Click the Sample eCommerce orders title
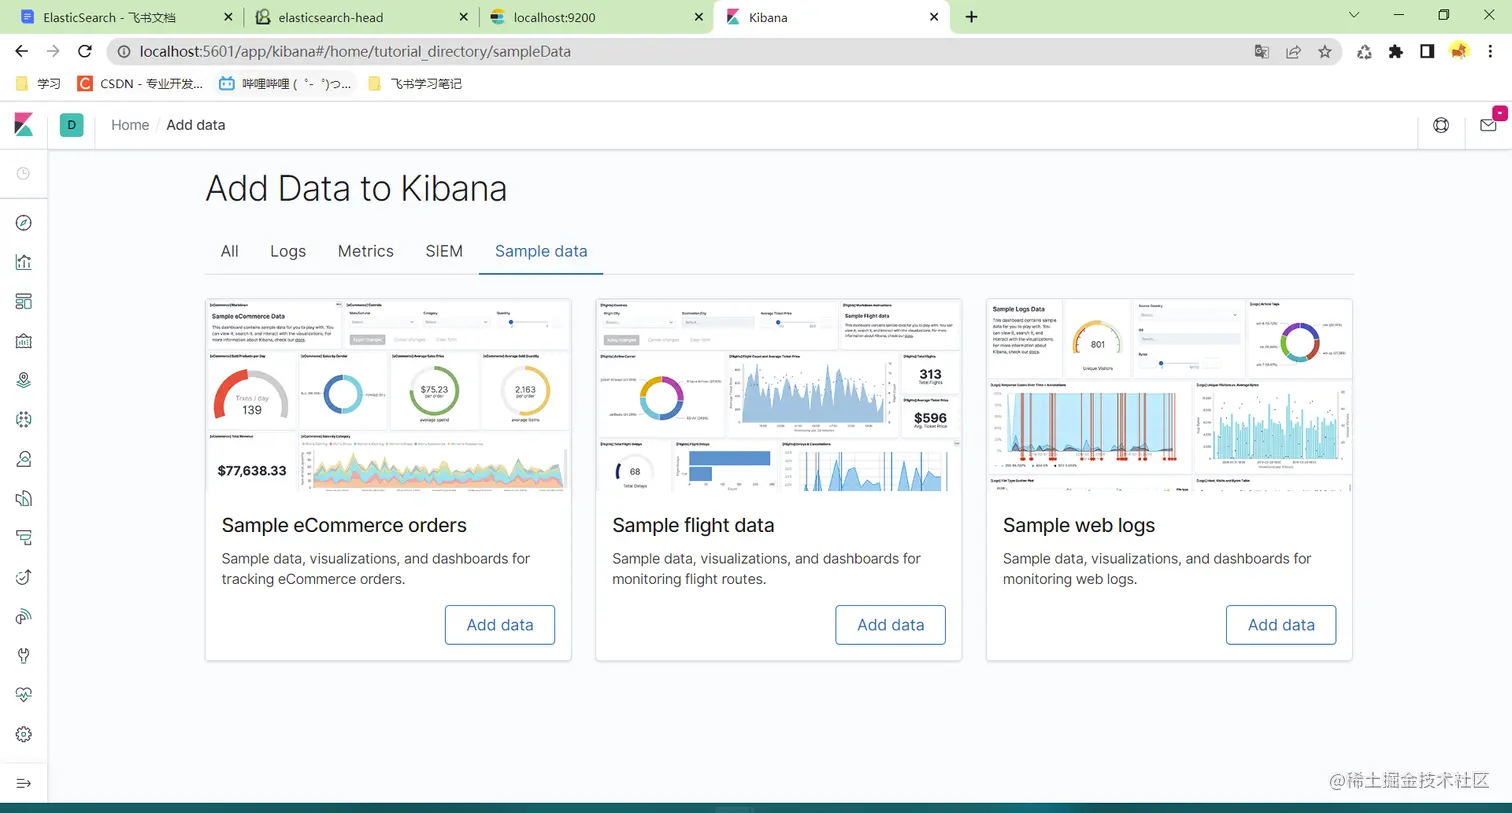The height and width of the screenshot is (813, 1512). [x=344, y=525]
